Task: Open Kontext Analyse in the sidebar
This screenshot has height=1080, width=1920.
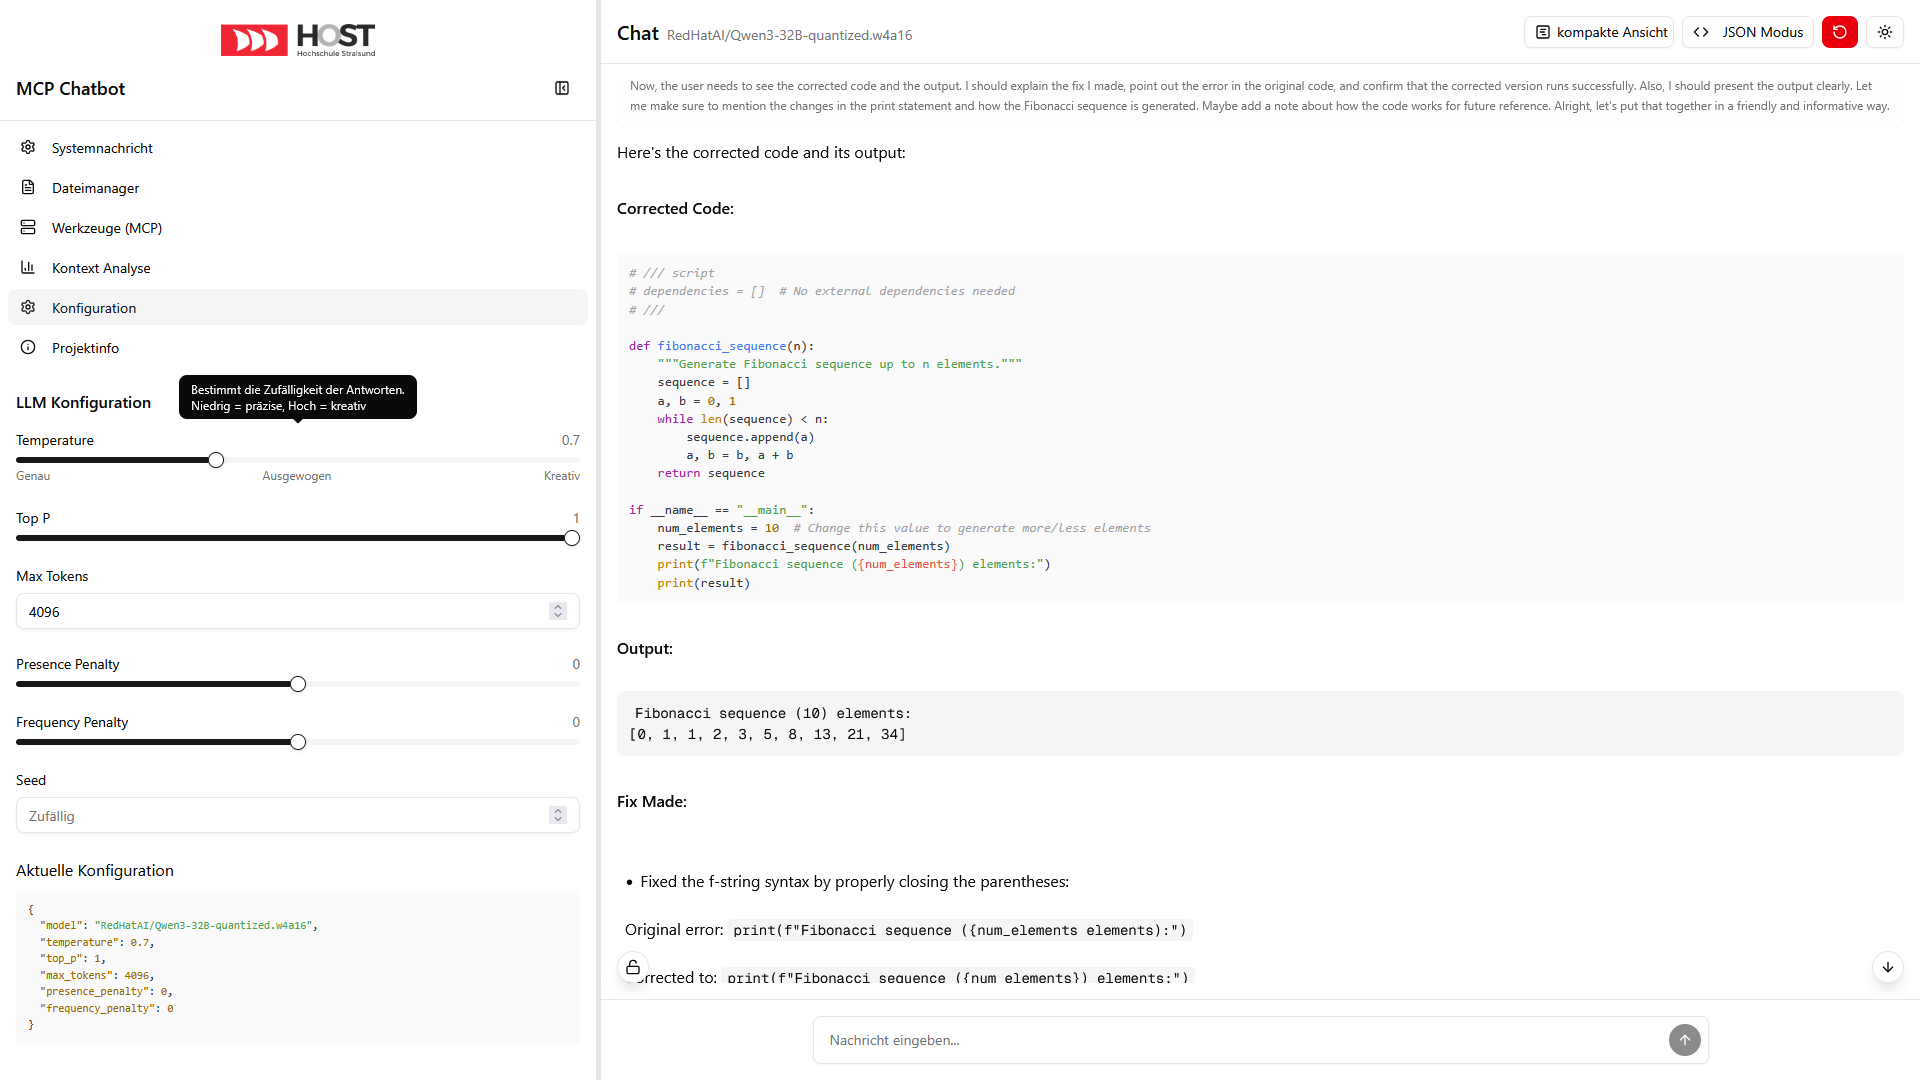Action: coord(102,268)
